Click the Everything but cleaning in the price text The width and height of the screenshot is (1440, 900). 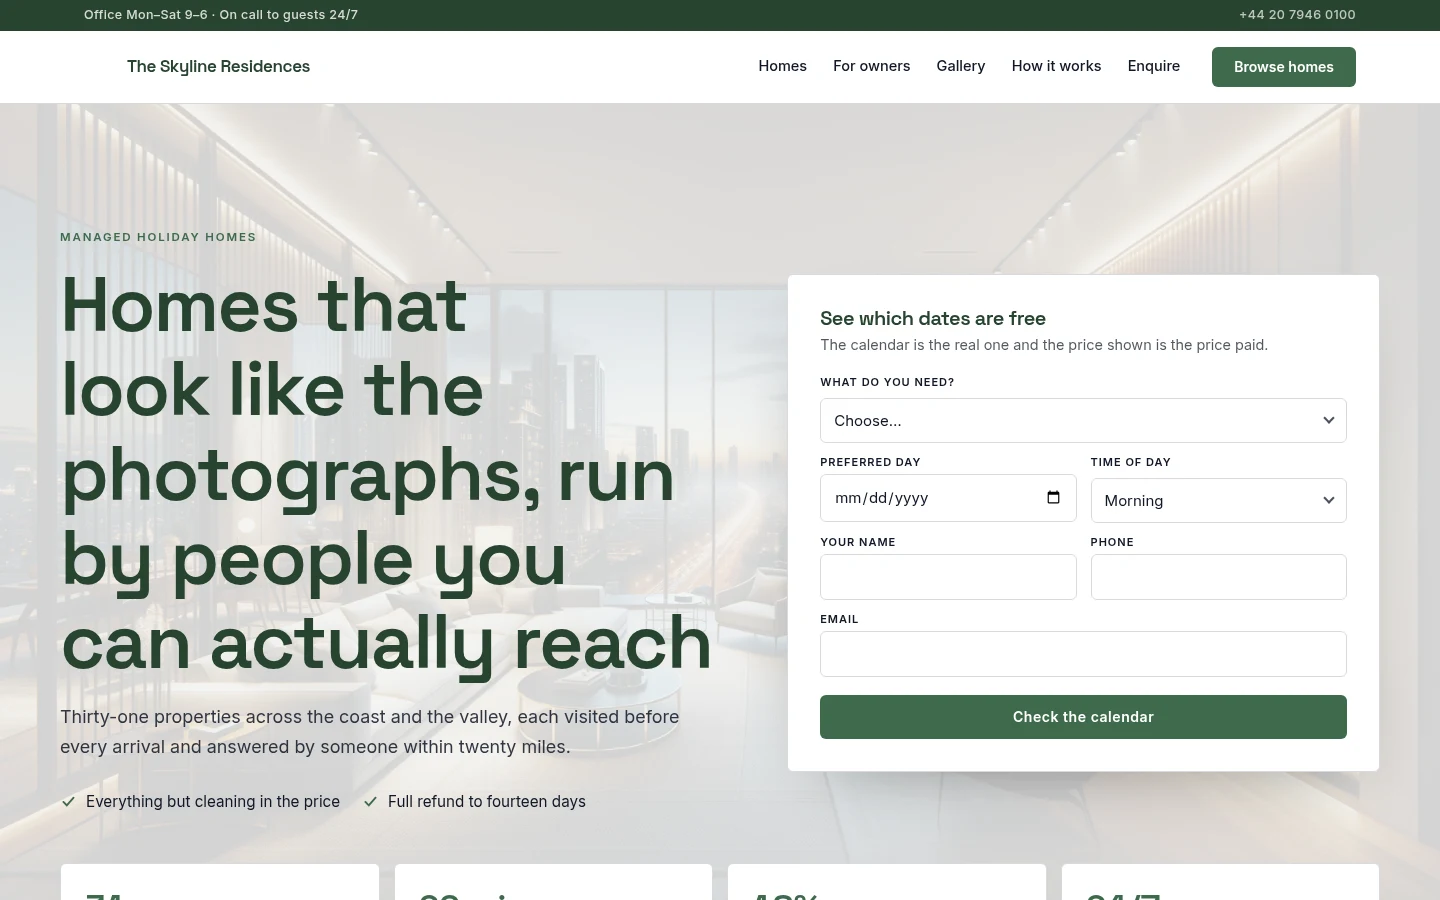(x=213, y=802)
